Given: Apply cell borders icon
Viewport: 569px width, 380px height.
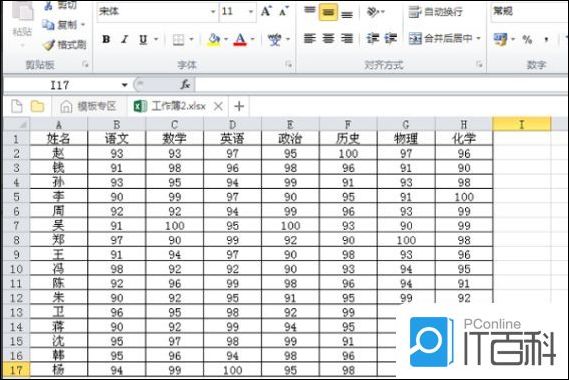Looking at the screenshot, I should pyautogui.click(x=178, y=39).
